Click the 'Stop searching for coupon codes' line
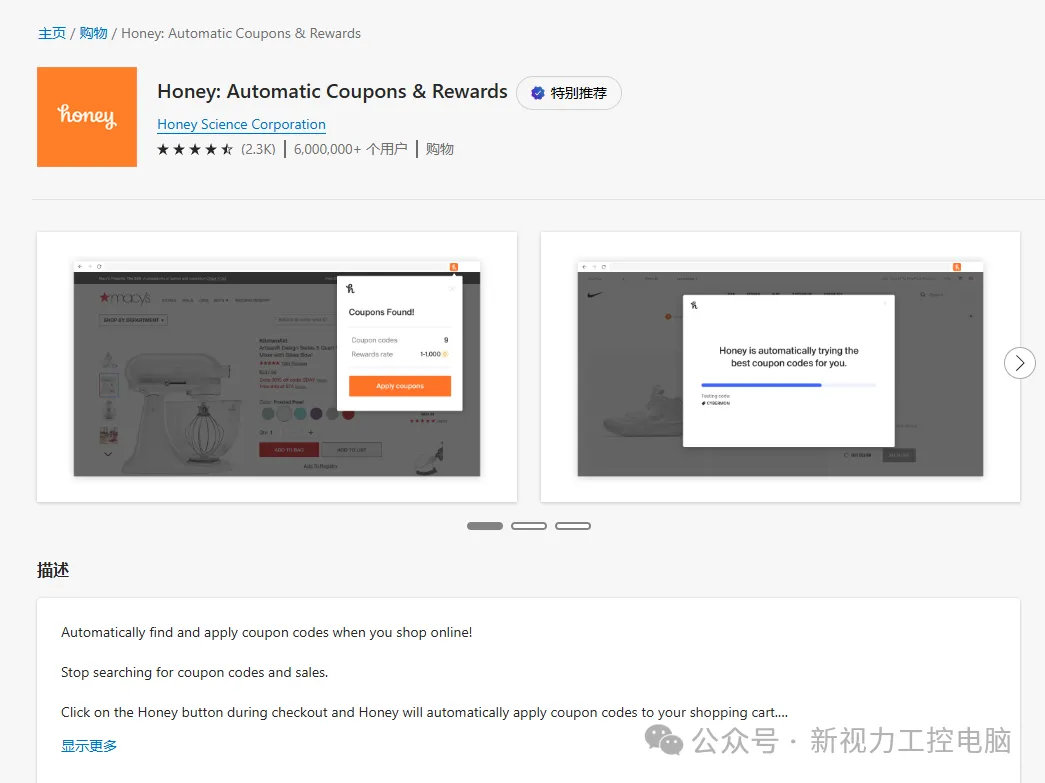This screenshot has width=1045, height=783. [x=195, y=672]
